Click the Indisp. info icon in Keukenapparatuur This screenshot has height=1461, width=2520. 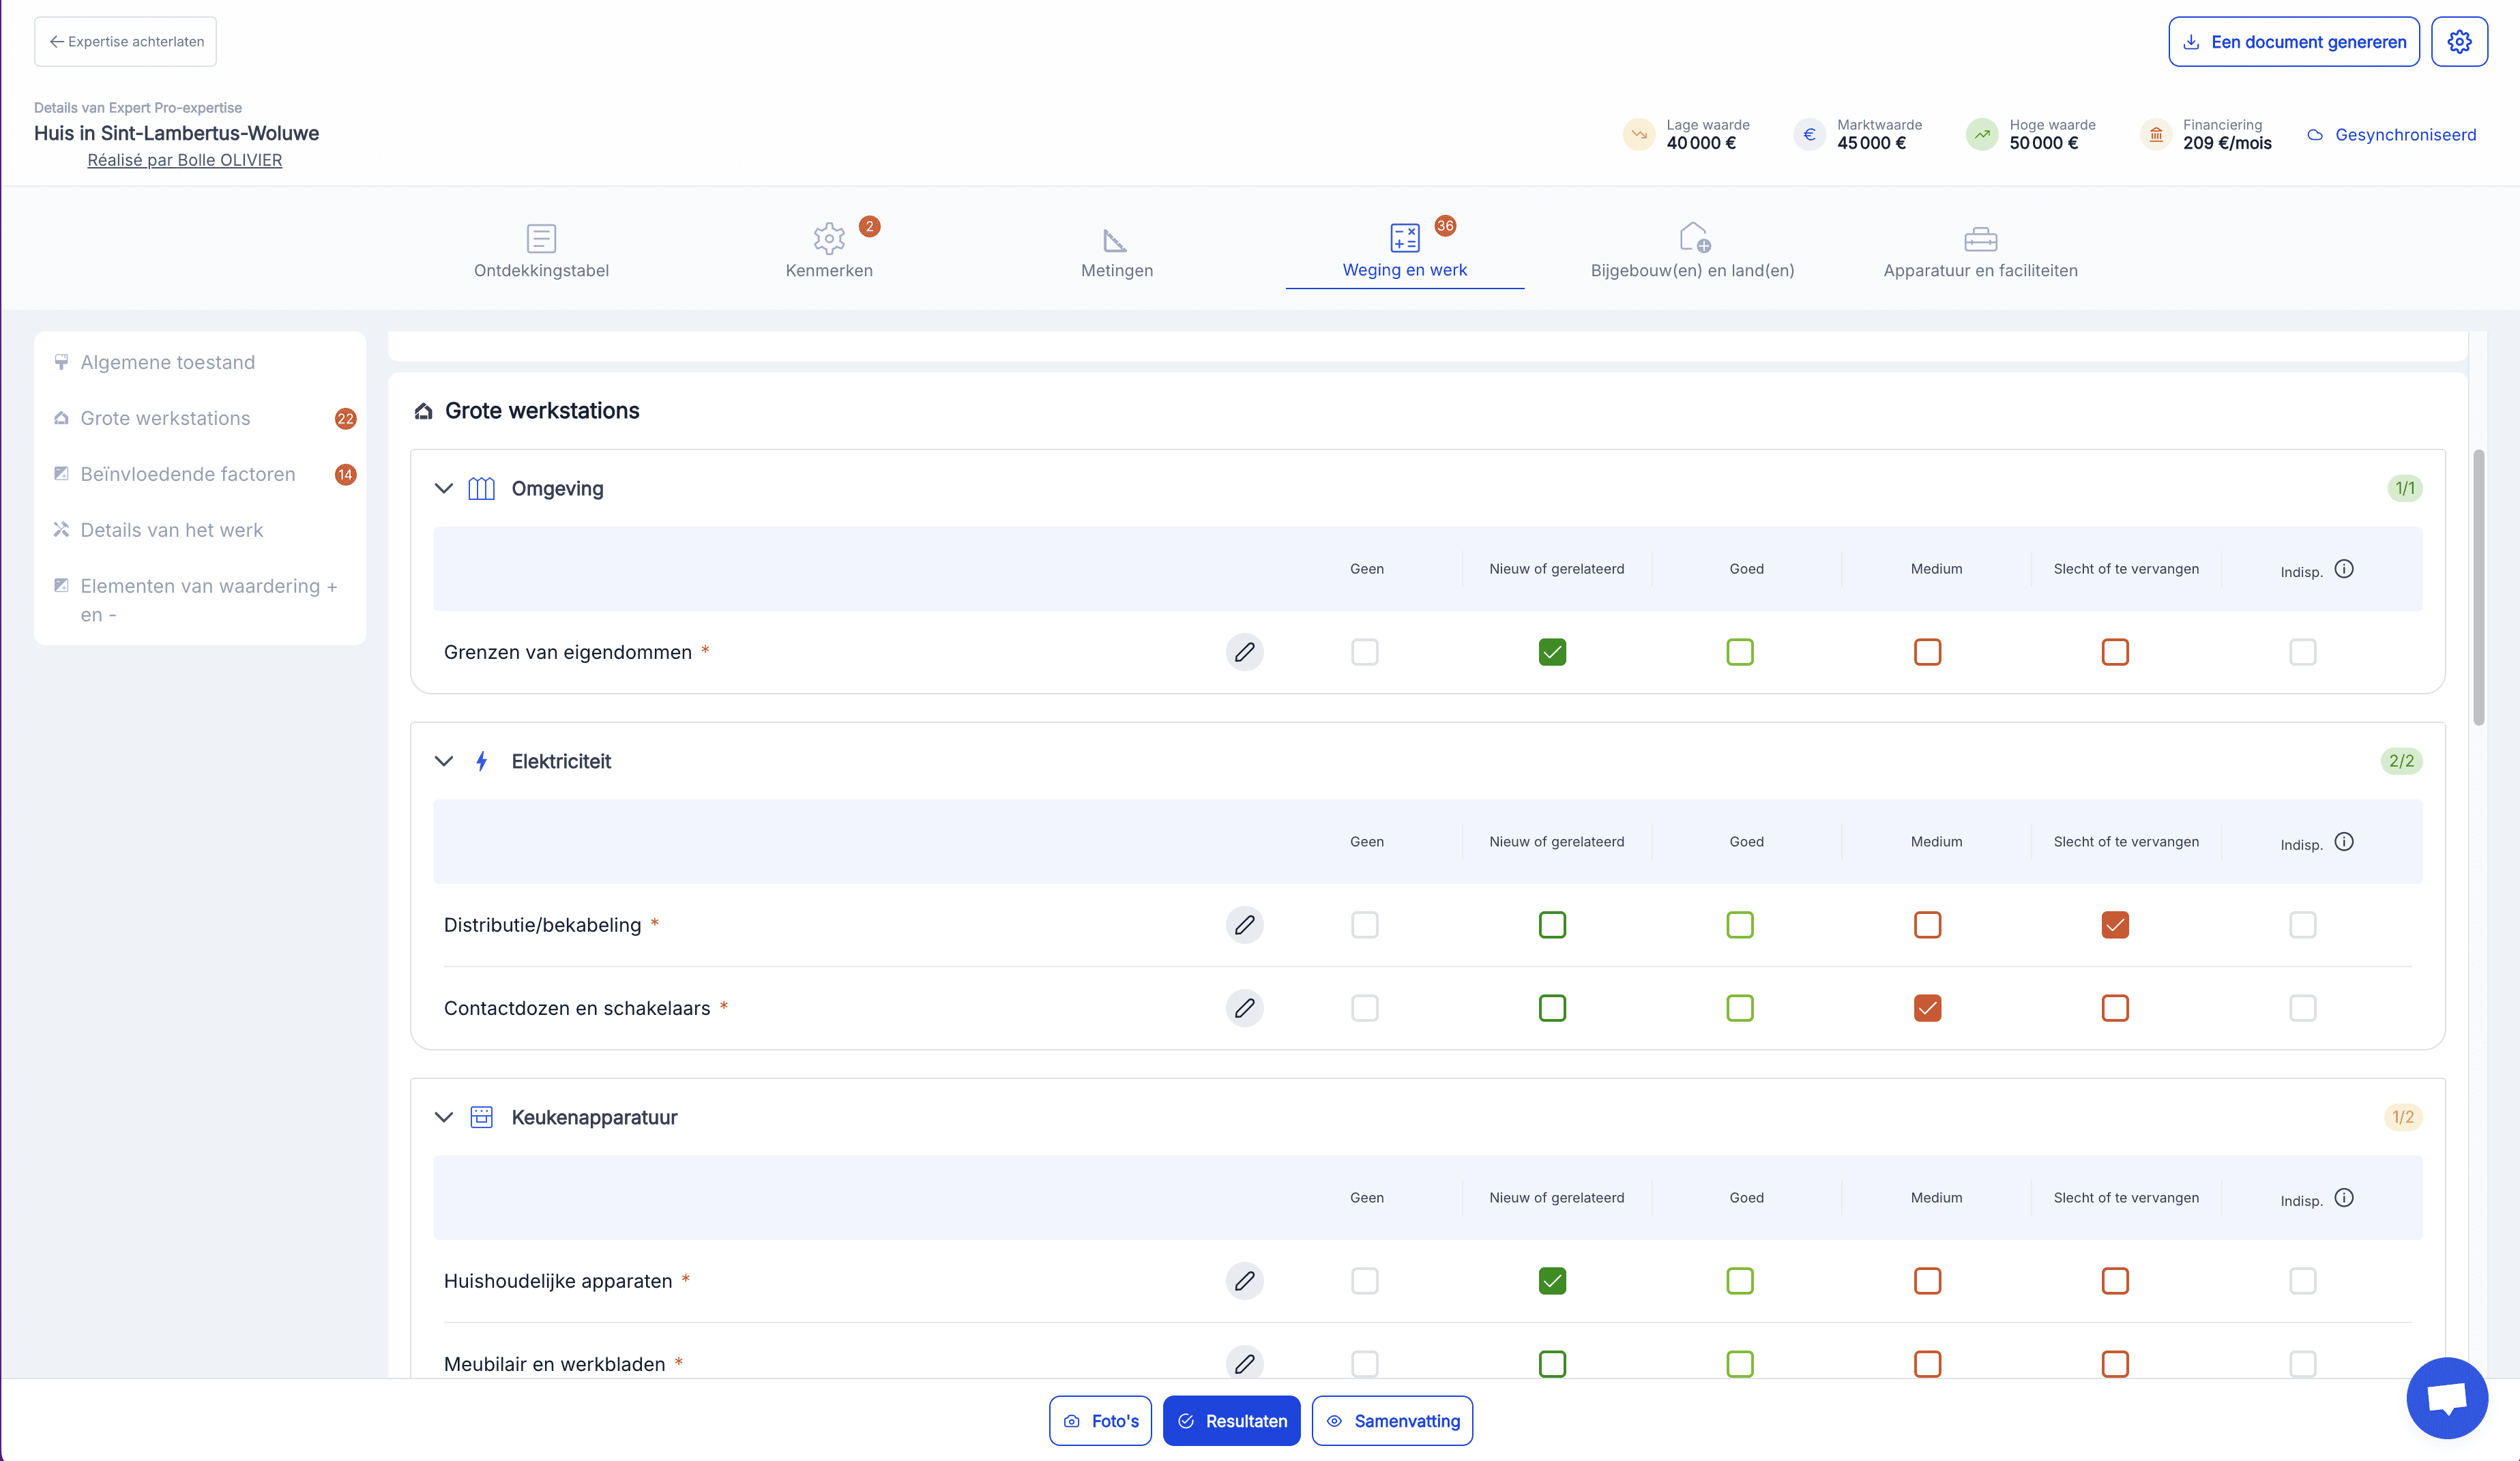[x=2344, y=1198]
